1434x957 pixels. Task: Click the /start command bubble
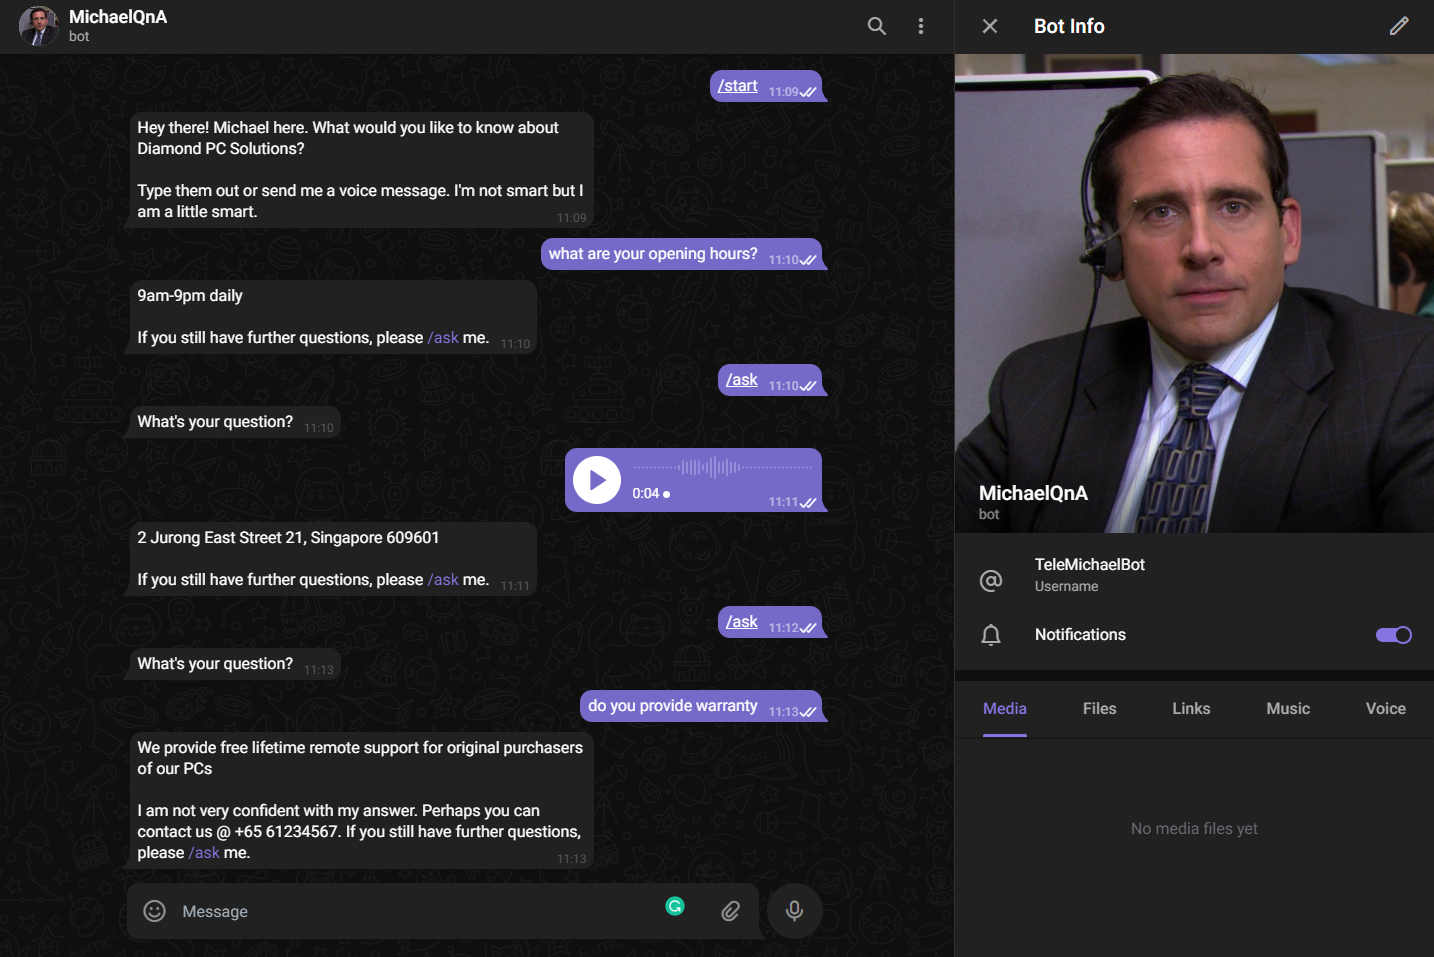[x=737, y=85]
